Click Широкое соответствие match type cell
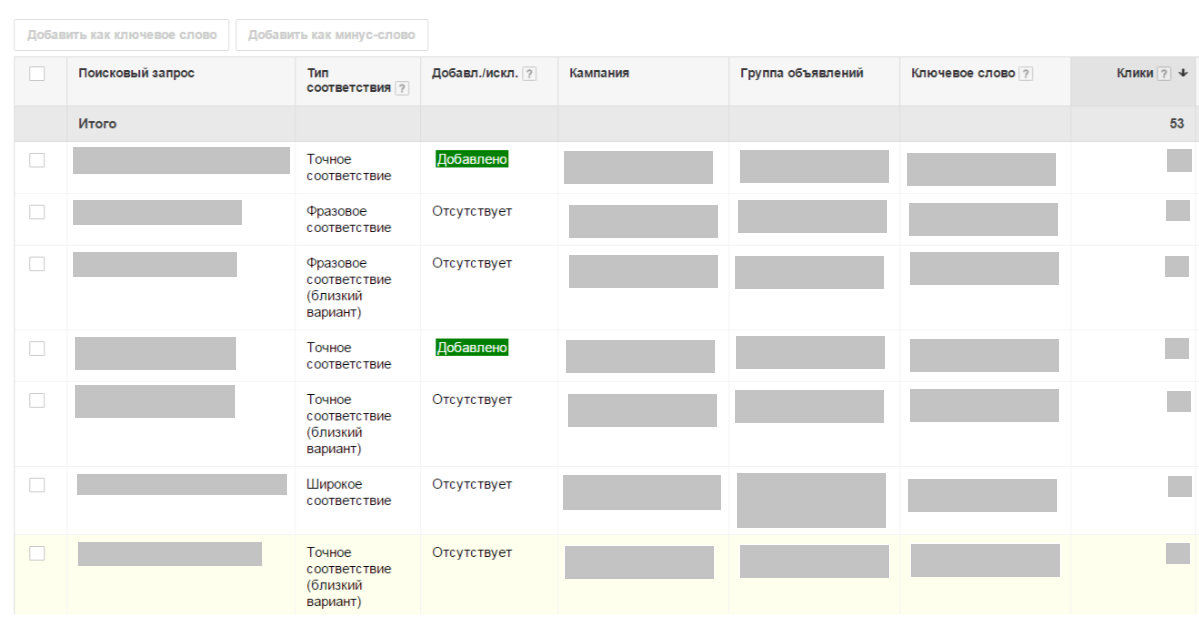Viewport: 1199px width, 617px height. 348,492
